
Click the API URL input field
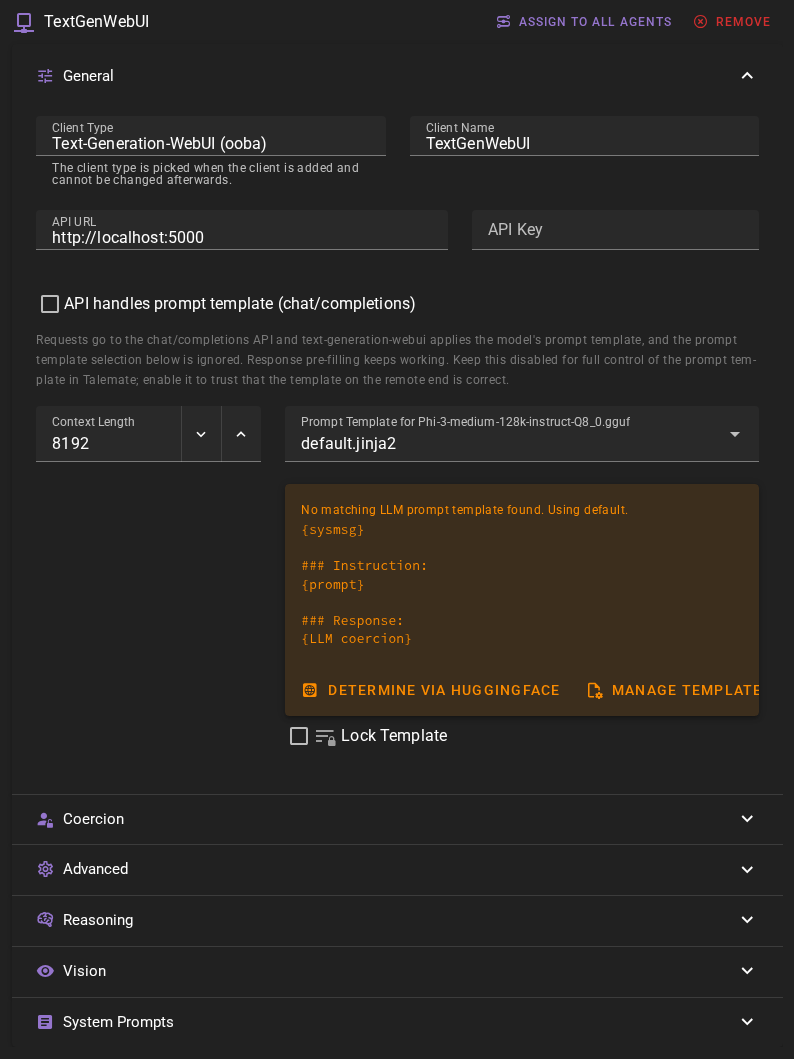[242, 230]
